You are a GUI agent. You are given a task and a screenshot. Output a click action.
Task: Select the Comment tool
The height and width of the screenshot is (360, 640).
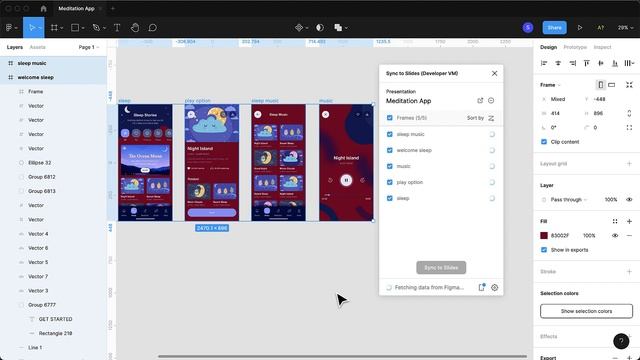[153, 28]
